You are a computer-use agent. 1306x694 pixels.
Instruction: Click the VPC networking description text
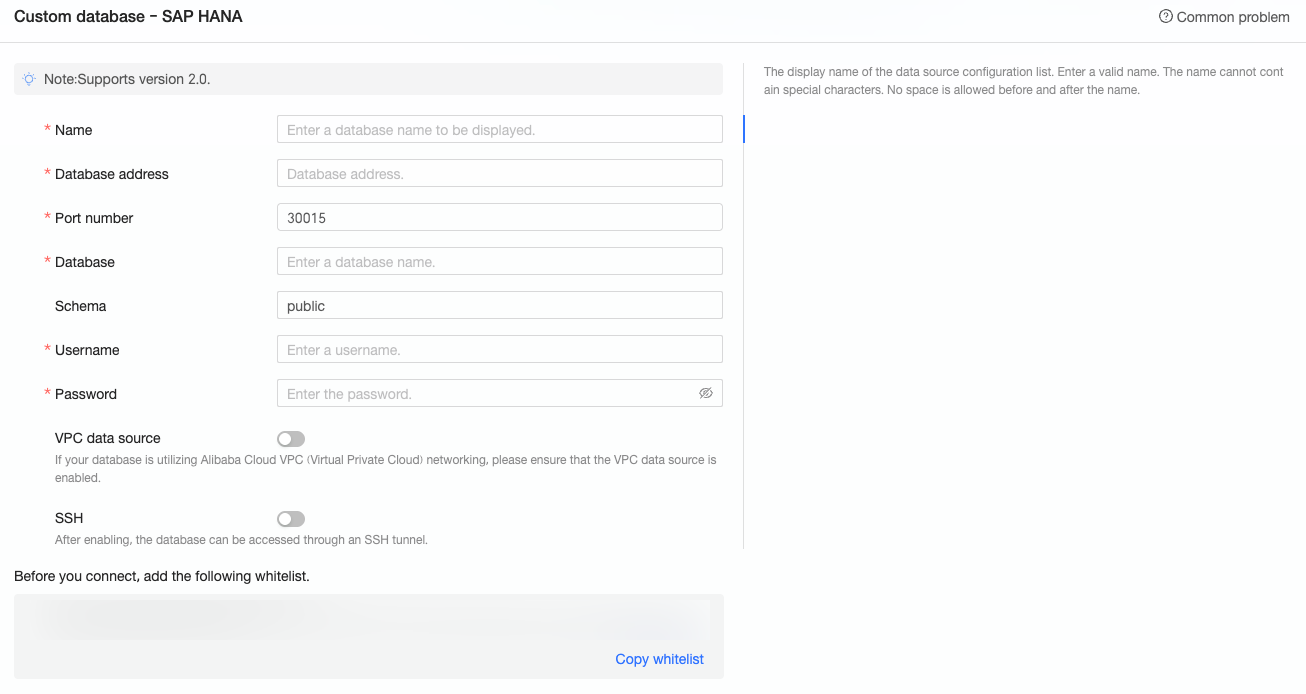(x=386, y=469)
